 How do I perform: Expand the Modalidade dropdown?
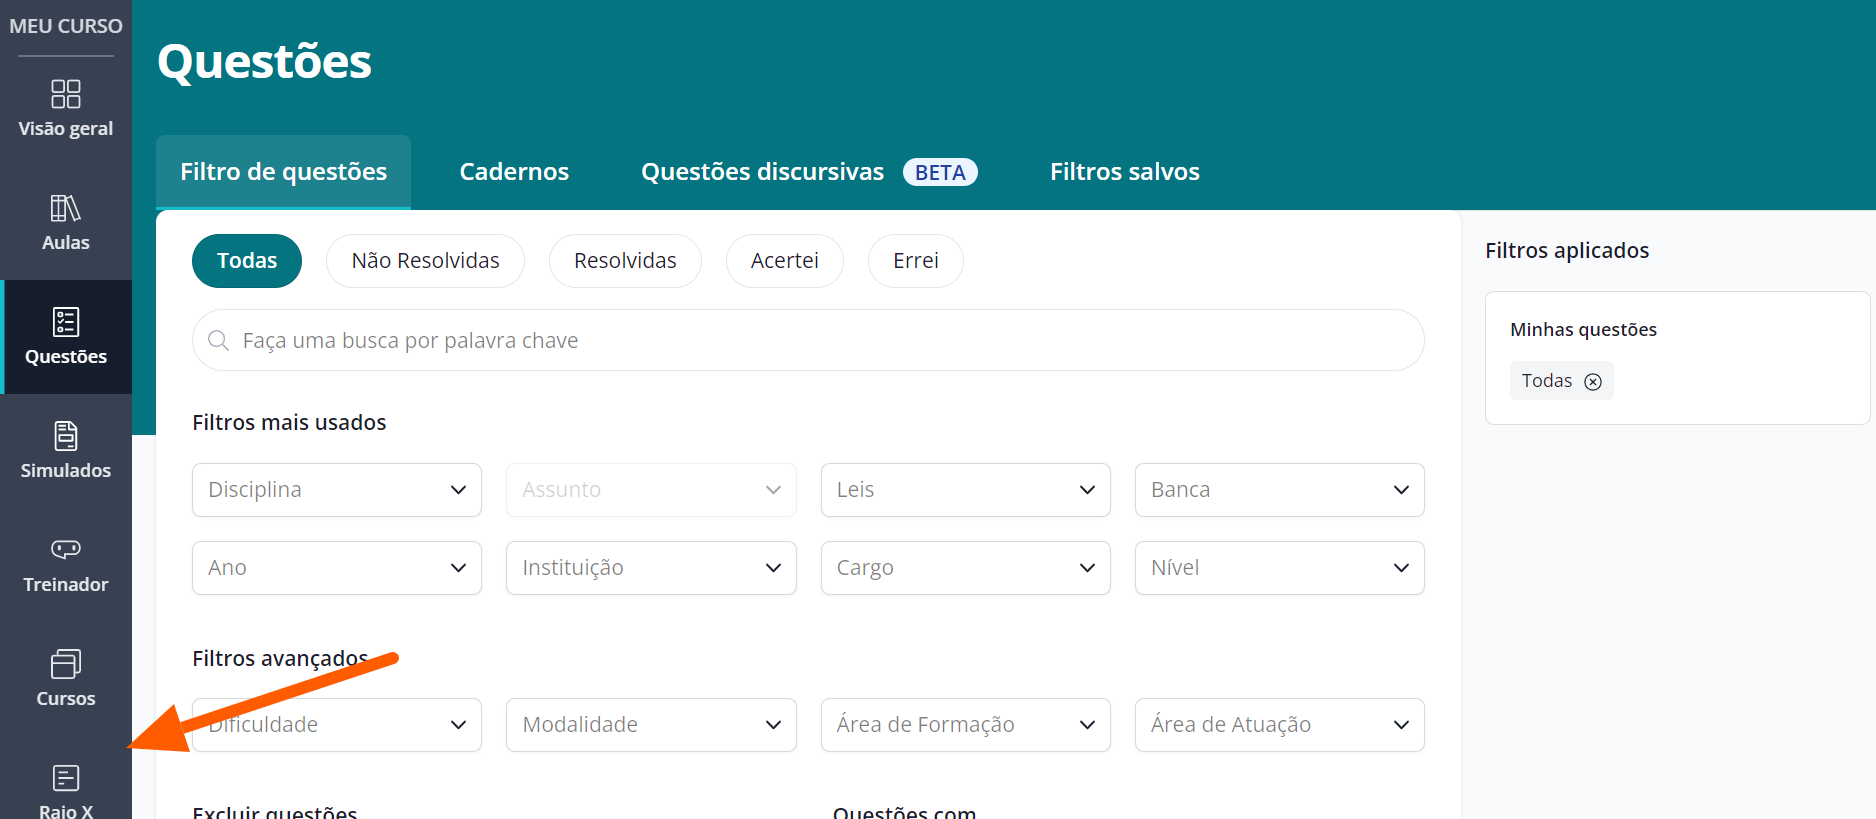click(x=651, y=725)
